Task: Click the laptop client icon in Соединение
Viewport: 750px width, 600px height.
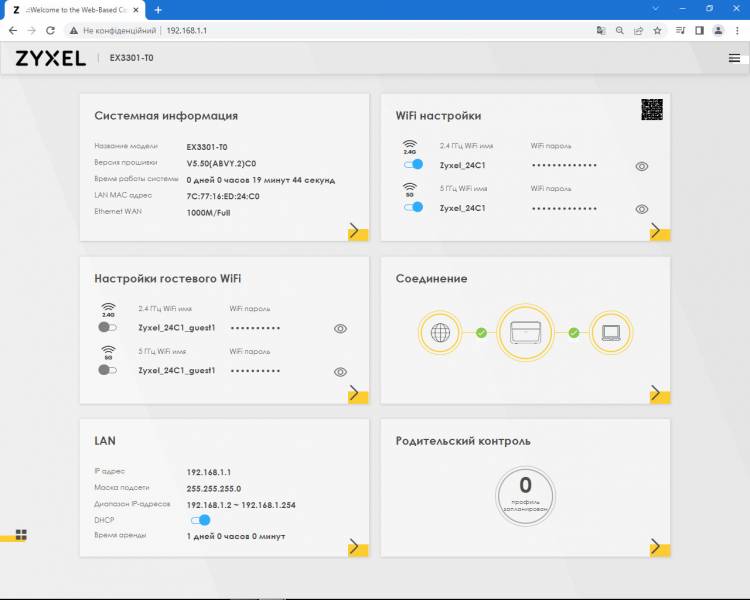Action: (611, 332)
